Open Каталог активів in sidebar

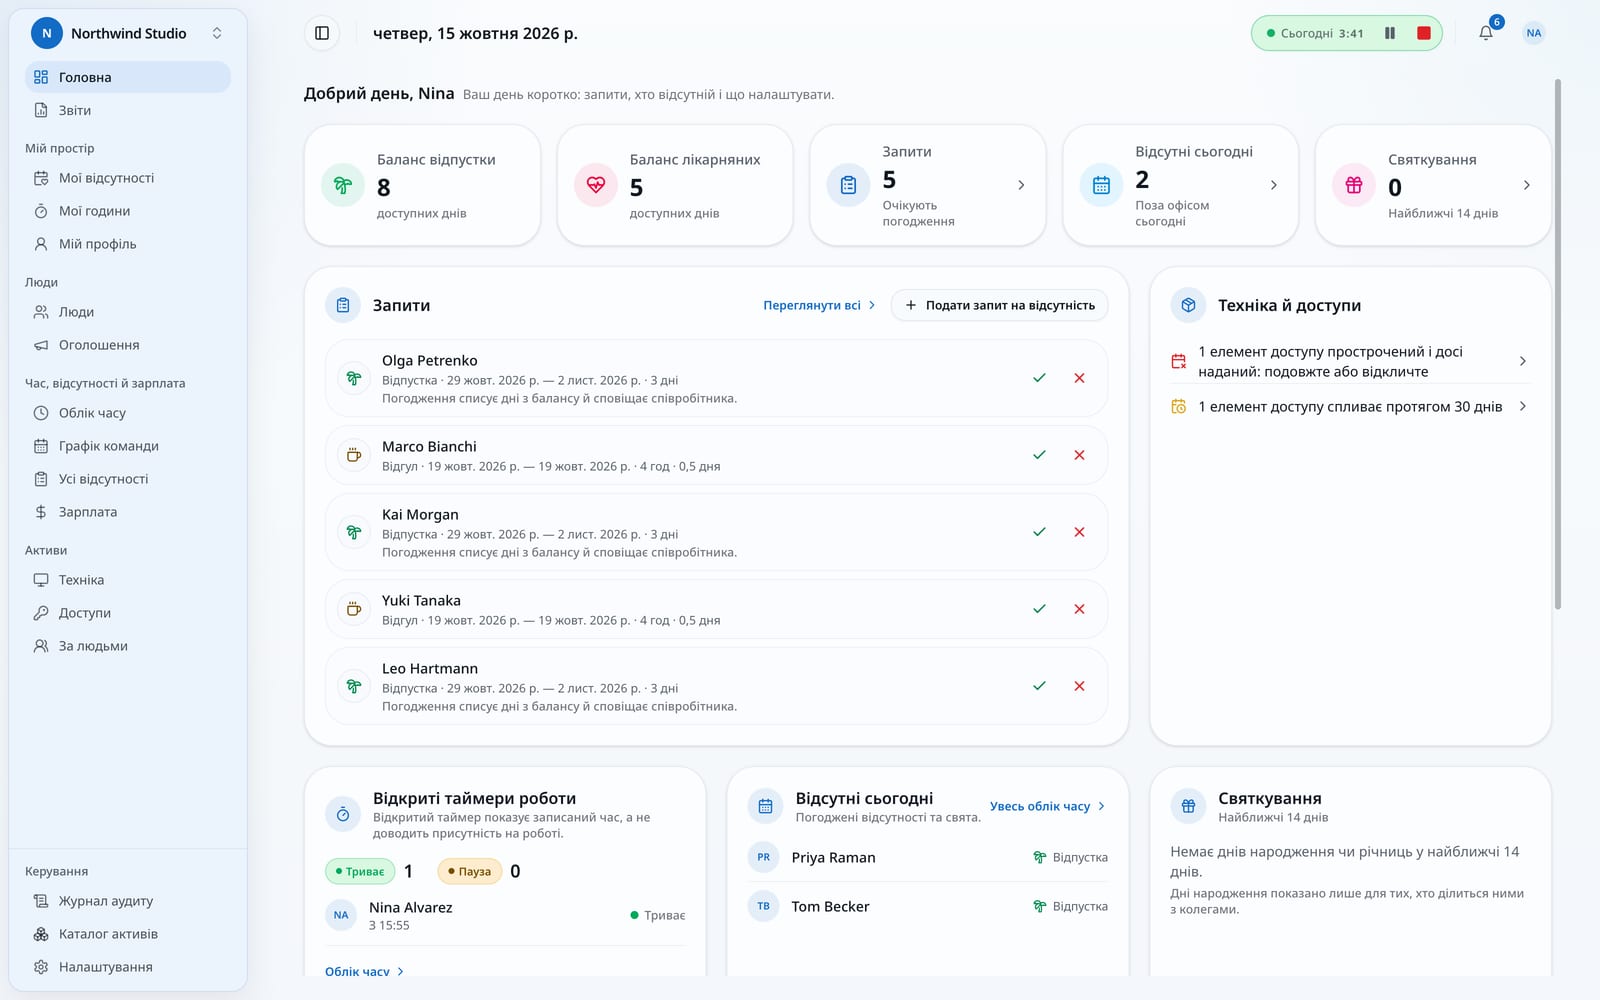[x=128, y=934]
